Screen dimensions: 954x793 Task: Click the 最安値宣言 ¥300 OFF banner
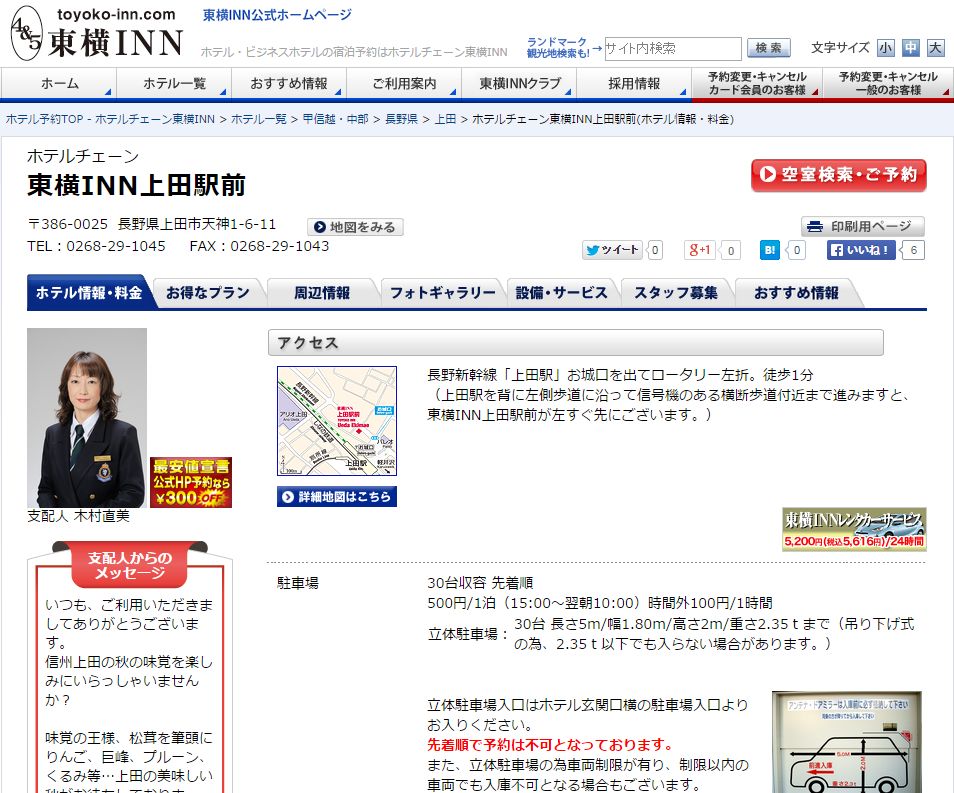pos(191,483)
